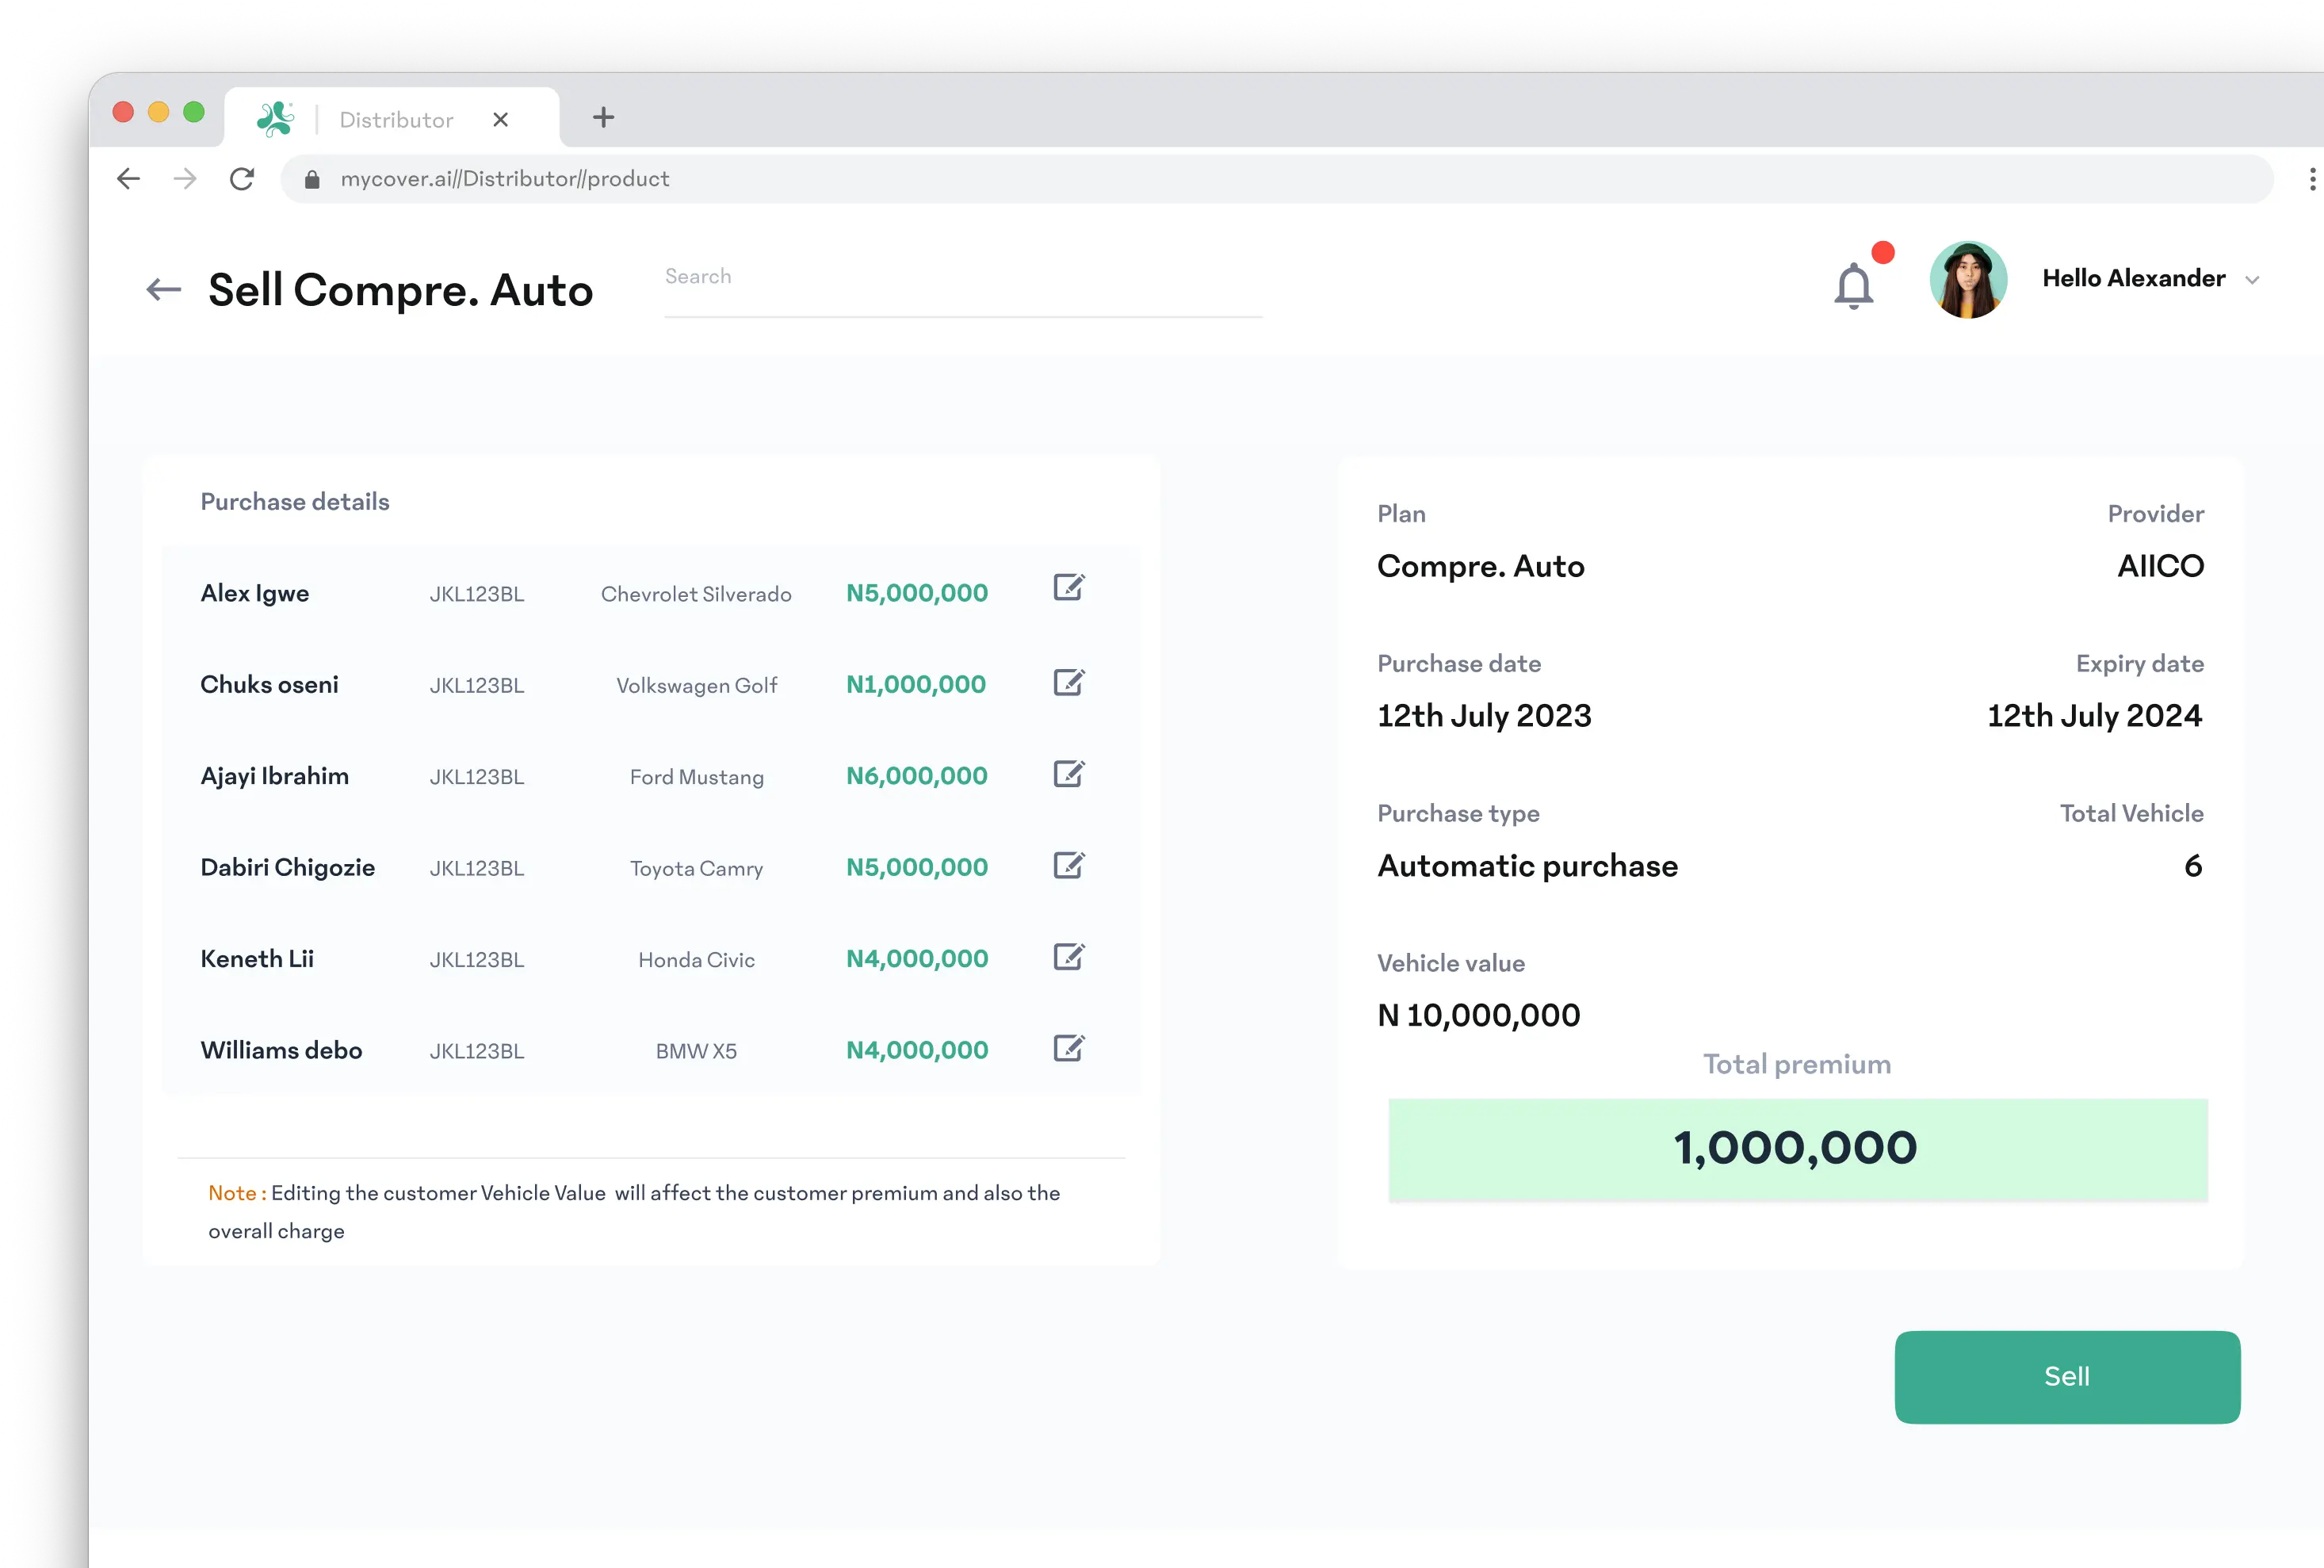Reload the browser page
Image resolution: width=2324 pixels, height=1568 pixels.
pyautogui.click(x=242, y=179)
